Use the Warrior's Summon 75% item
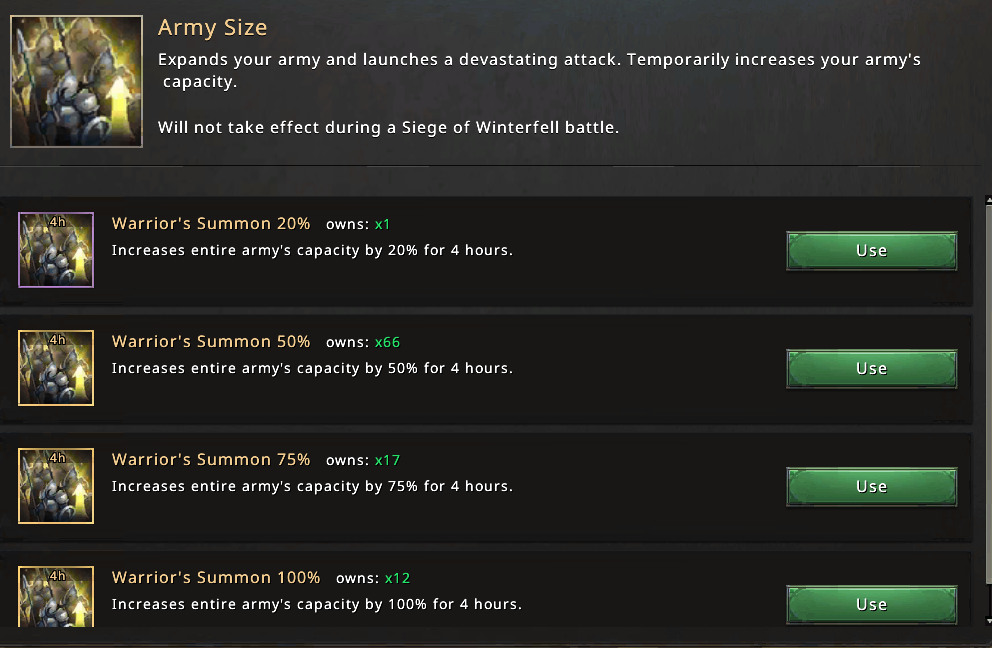 pyautogui.click(x=871, y=487)
